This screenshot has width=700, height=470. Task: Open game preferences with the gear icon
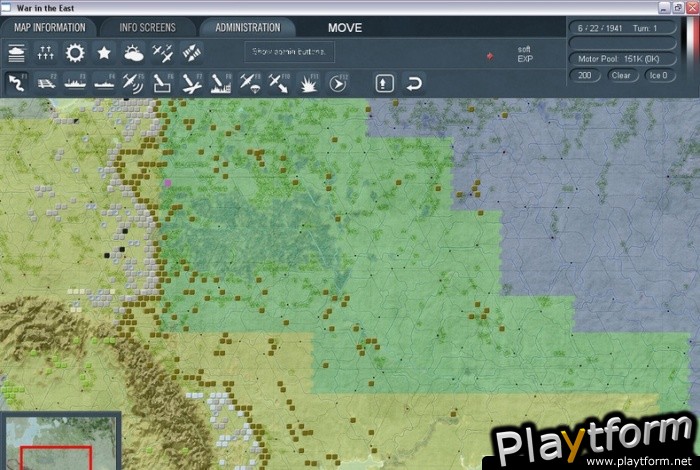[75, 53]
